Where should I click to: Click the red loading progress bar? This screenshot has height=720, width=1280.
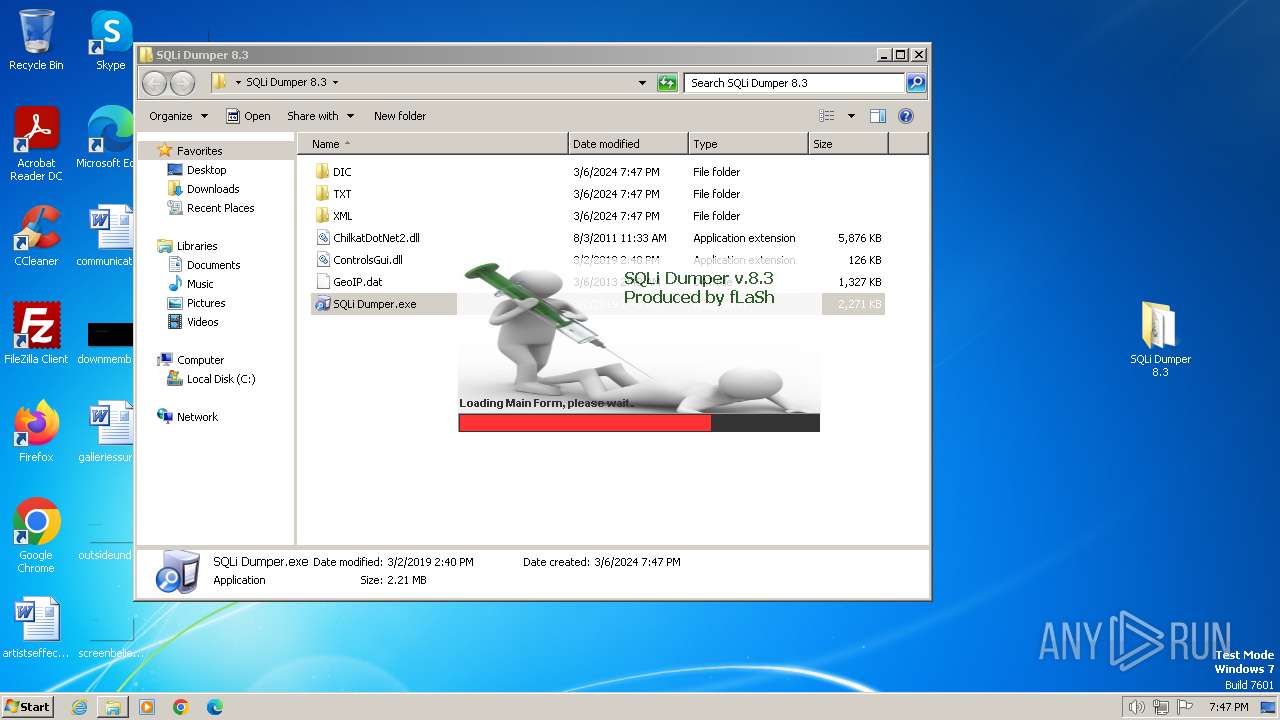coord(585,423)
